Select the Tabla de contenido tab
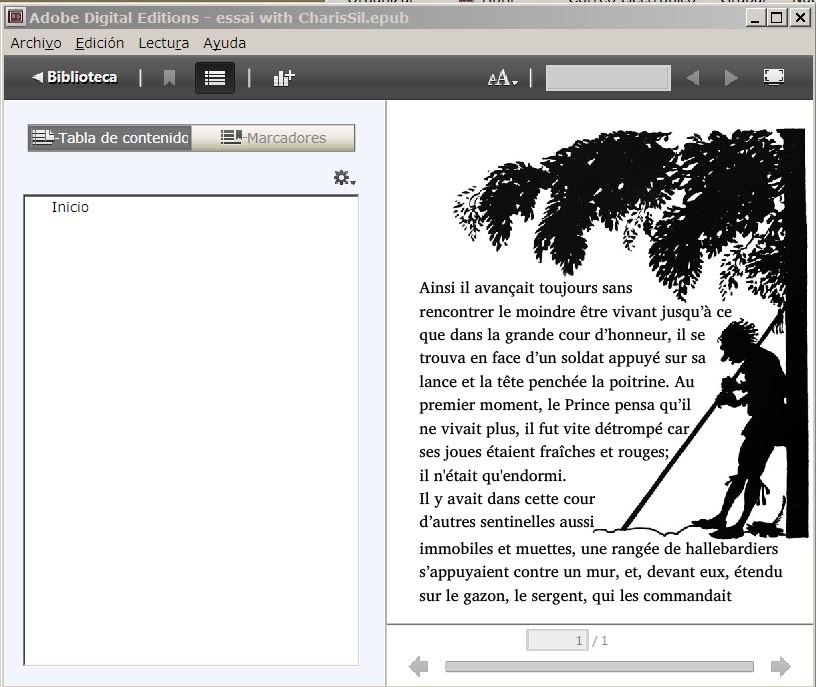The height and width of the screenshot is (687, 816). [110, 138]
